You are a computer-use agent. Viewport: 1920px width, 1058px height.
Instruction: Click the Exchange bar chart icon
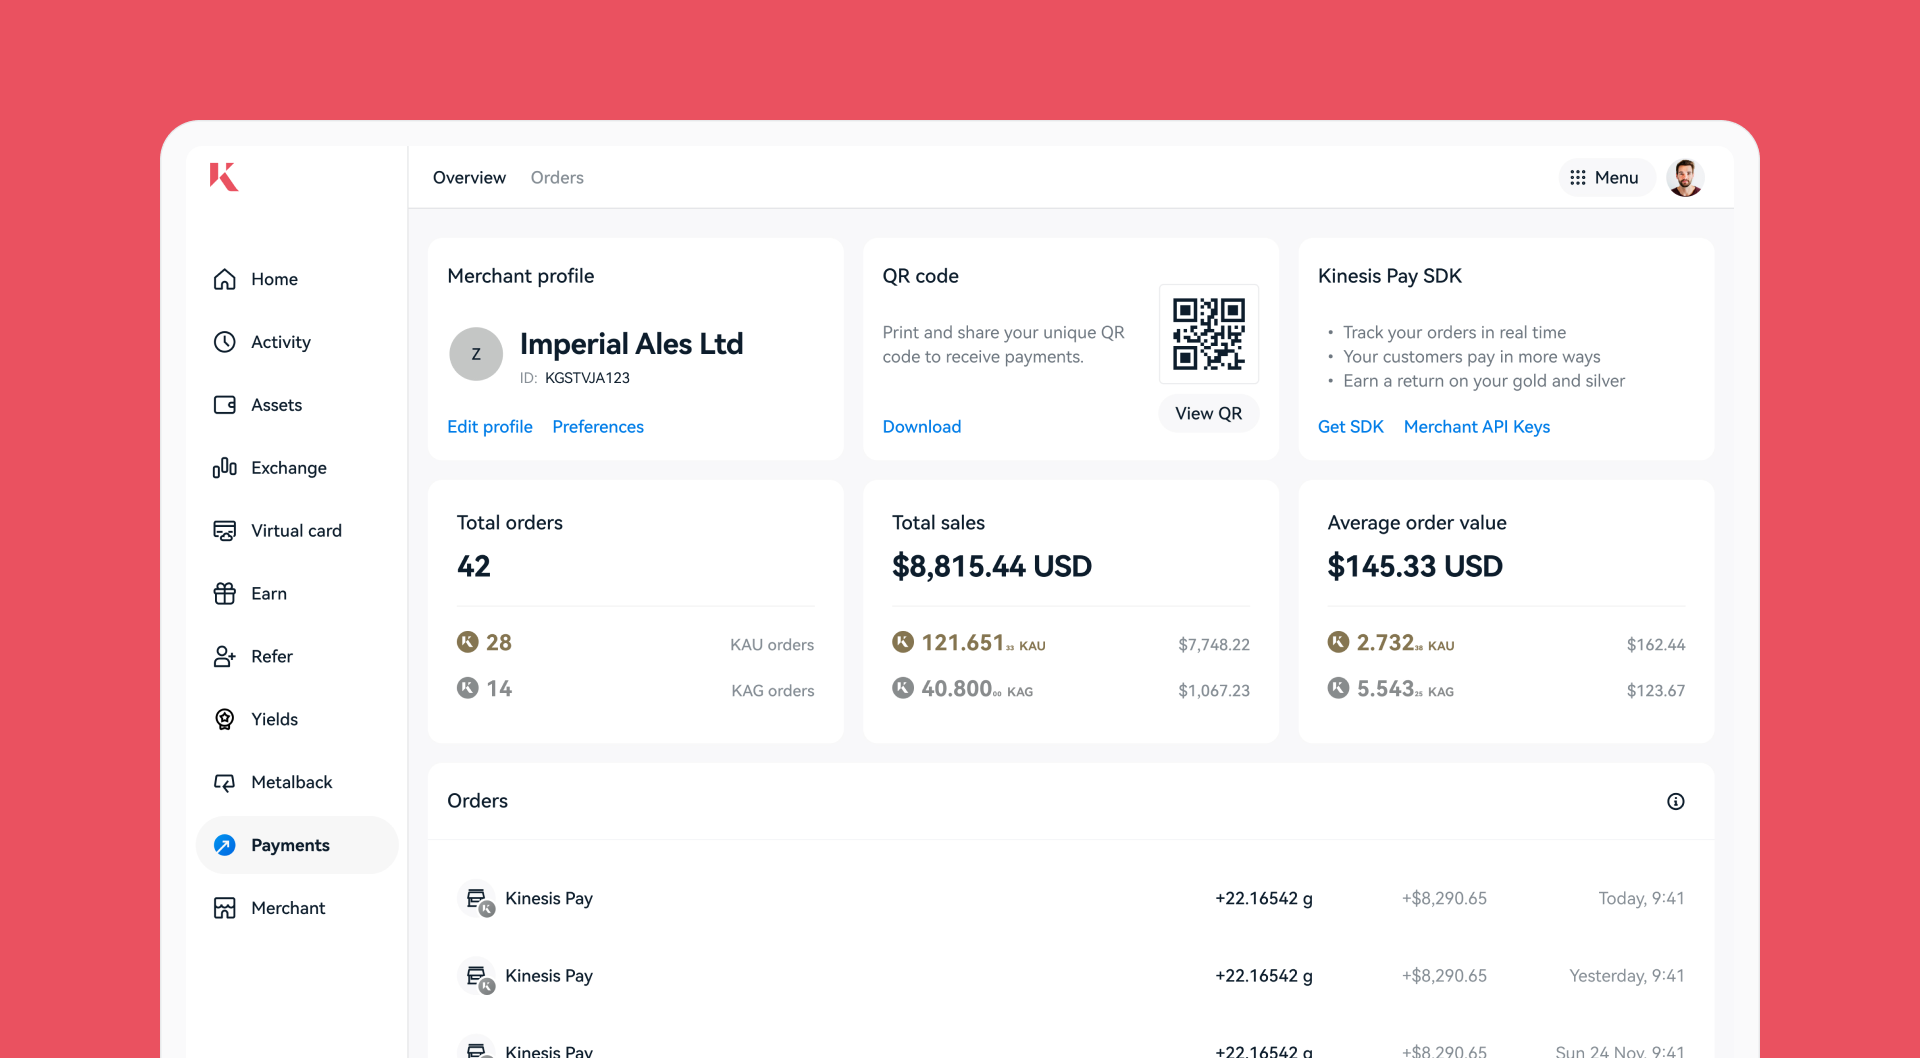(225, 468)
